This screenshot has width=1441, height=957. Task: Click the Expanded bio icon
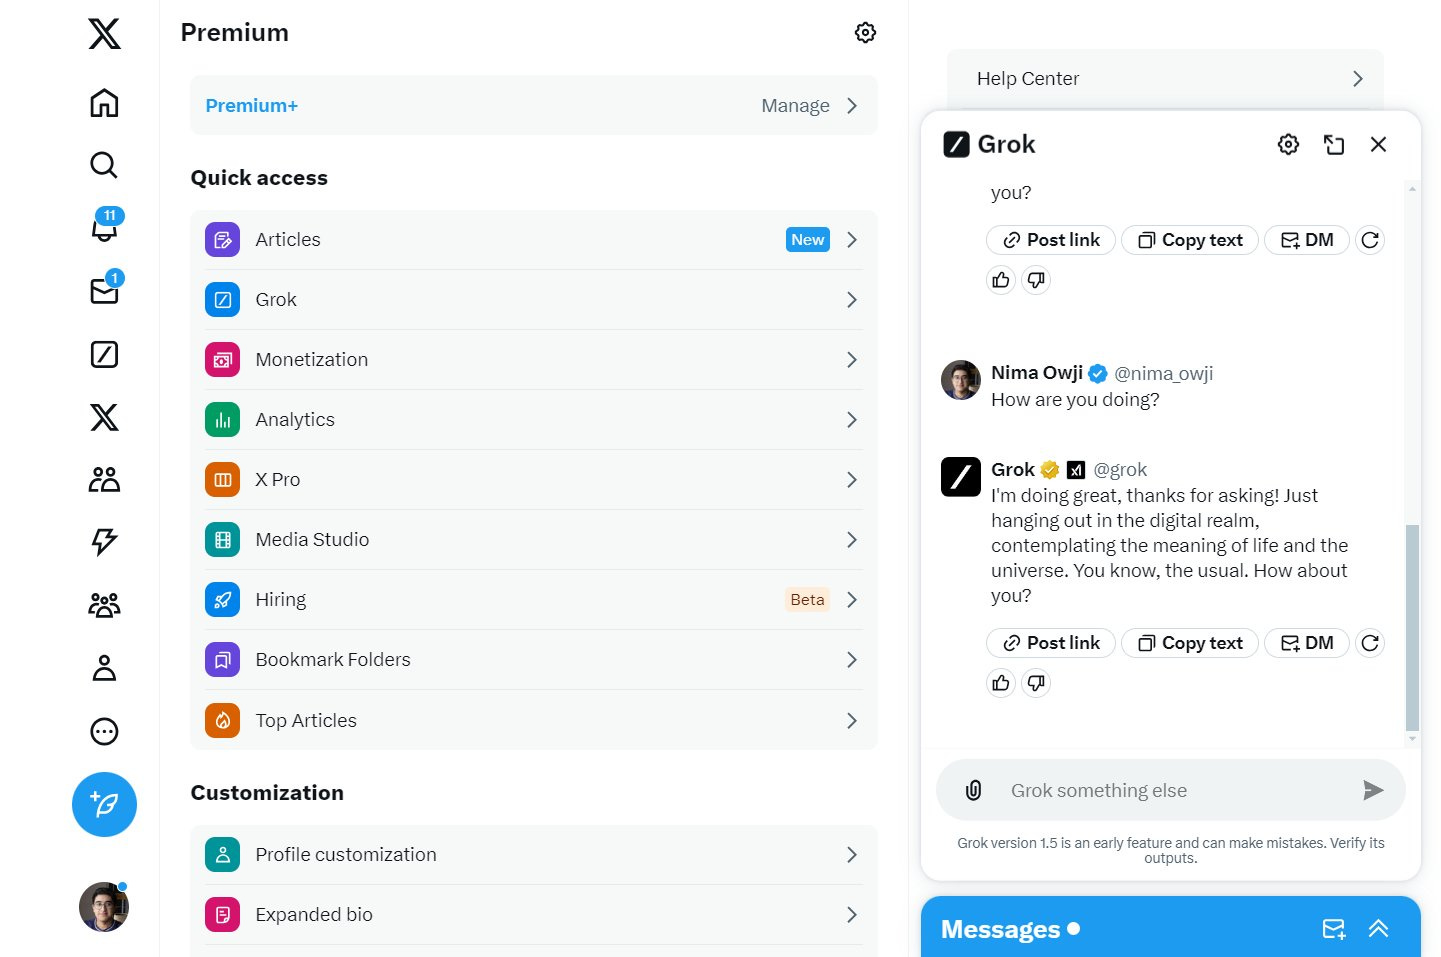click(222, 915)
